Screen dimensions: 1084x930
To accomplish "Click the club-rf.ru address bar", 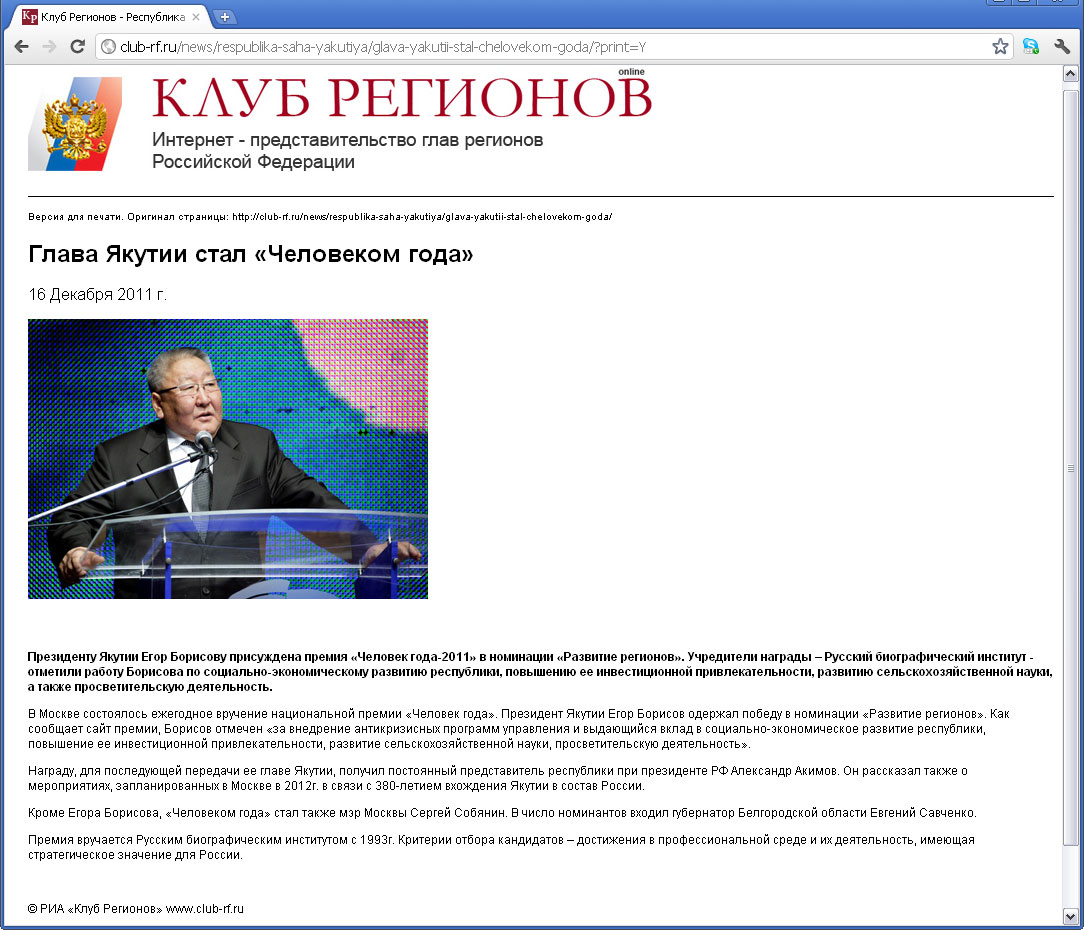I will 553,46.
